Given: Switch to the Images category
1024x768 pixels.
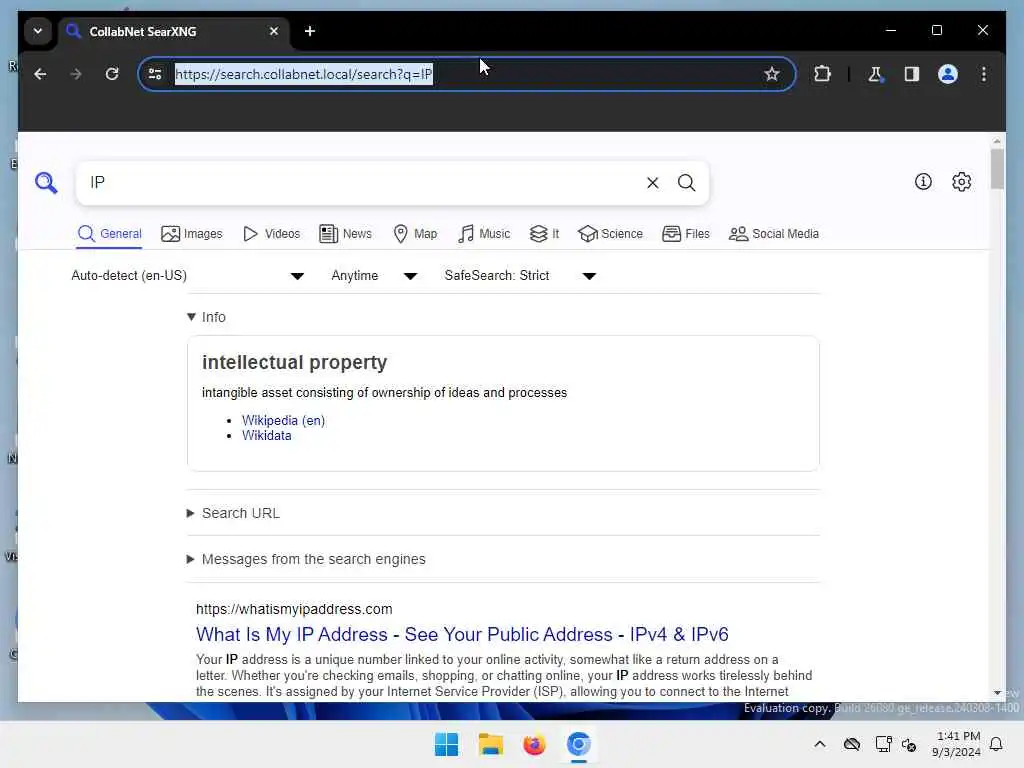Looking at the screenshot, I should point(191,234).
